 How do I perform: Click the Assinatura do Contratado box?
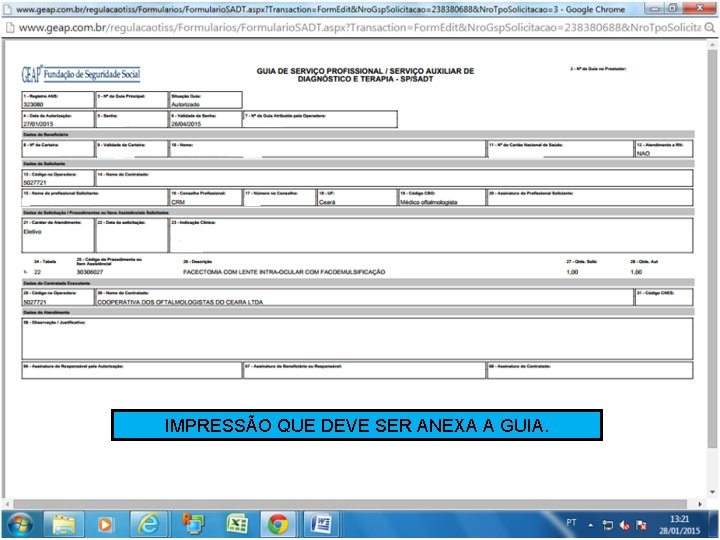[590, 370]
